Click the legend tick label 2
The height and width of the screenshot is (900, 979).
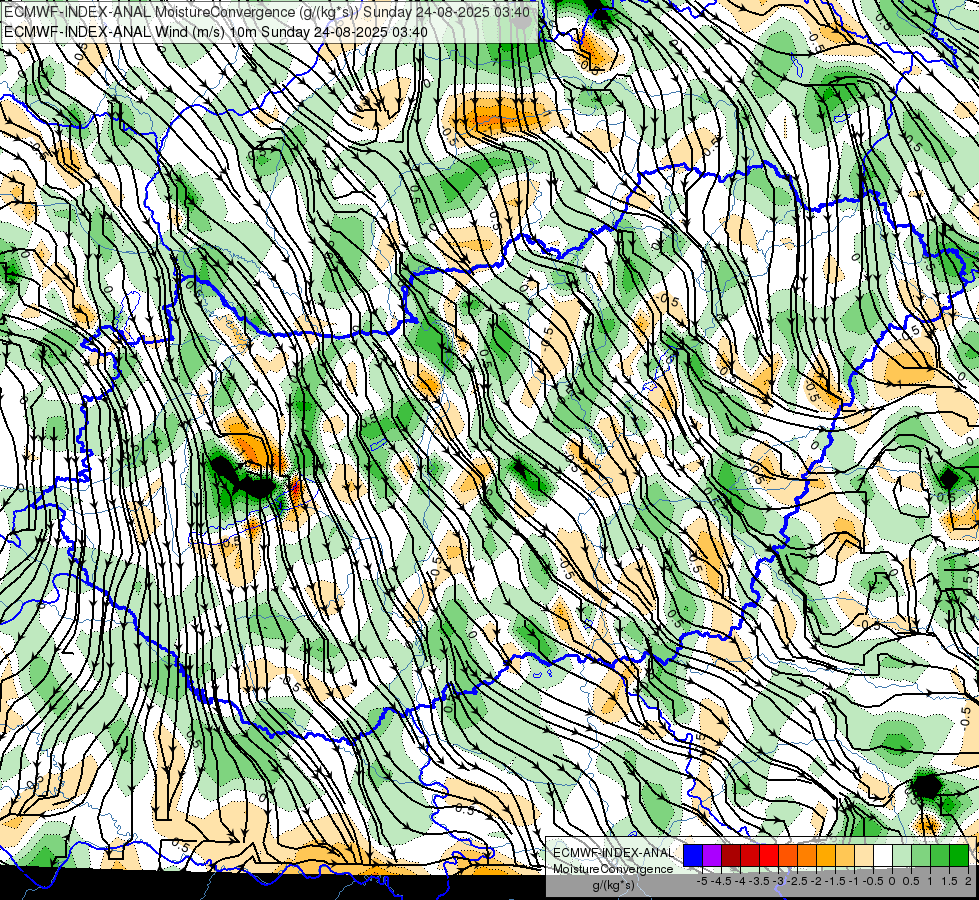(x=968, y=881)
